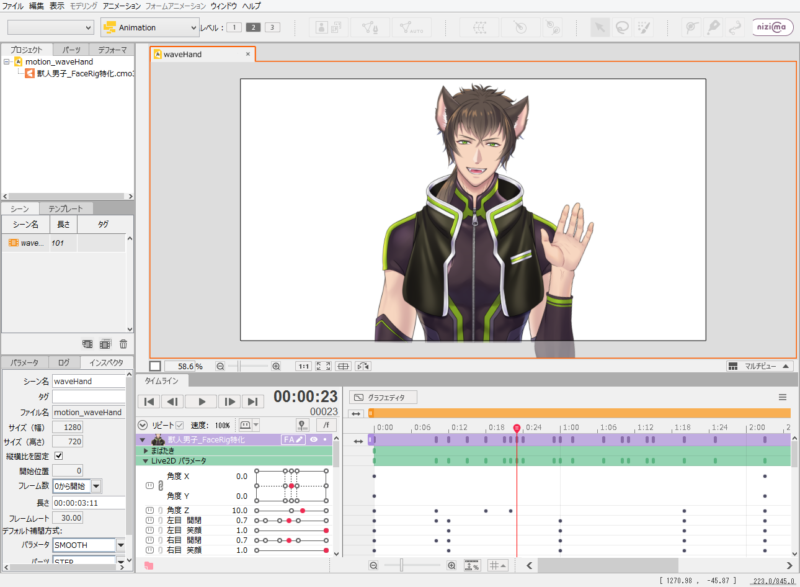Open the keyframe type dropdown arrow

(x=256, y=425)
